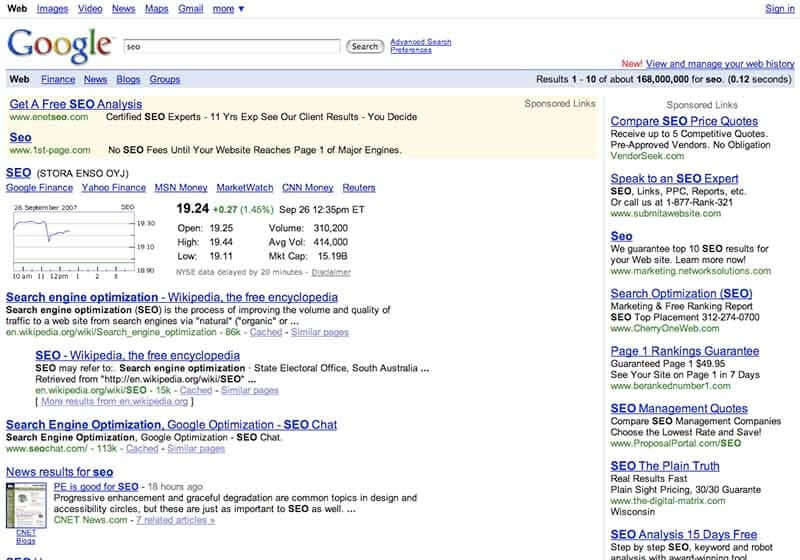Open 'Speak to an SEO Expert' sponsored link
The width and height of the screenshot is (800, 560).
tap(674, 179)
